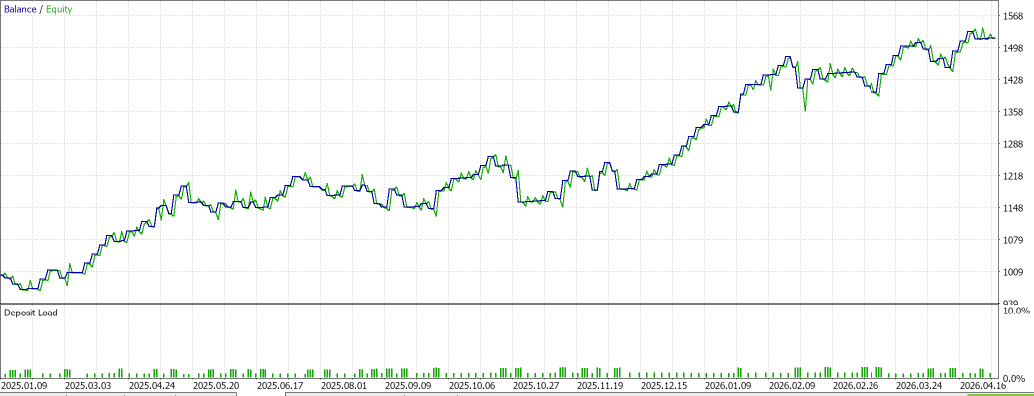The height and width of the screenshot is (396, 1034).
Task: Click the 2026.01.09 date label
Action: pos(727,385)
